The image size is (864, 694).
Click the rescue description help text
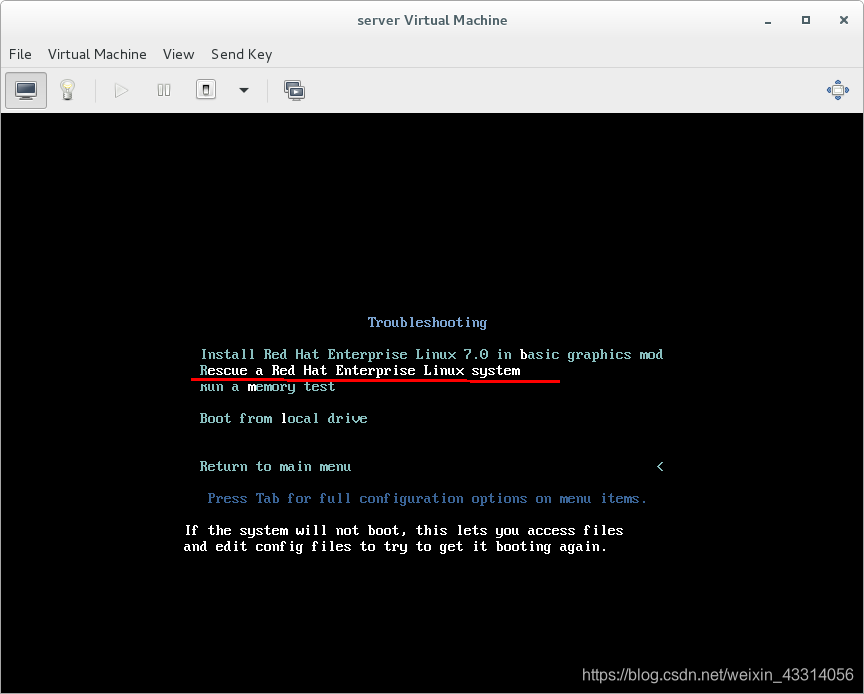tap(403, 539)
